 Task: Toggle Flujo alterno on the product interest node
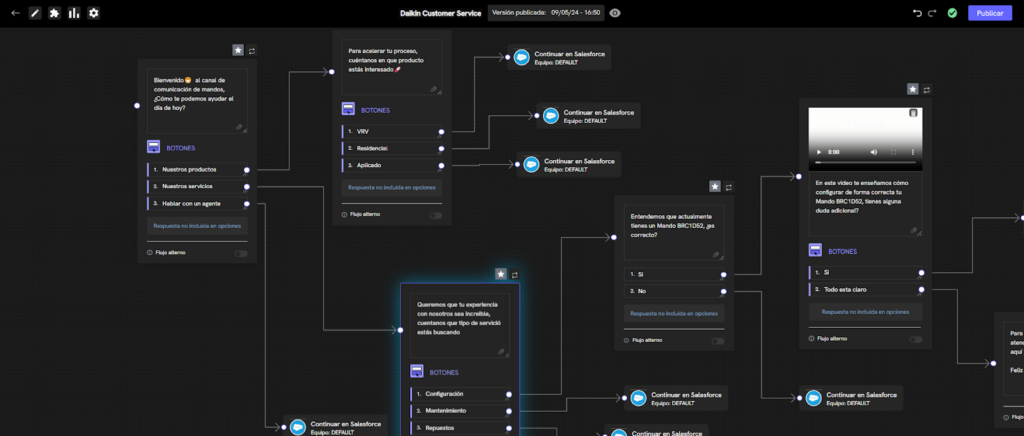435,214
